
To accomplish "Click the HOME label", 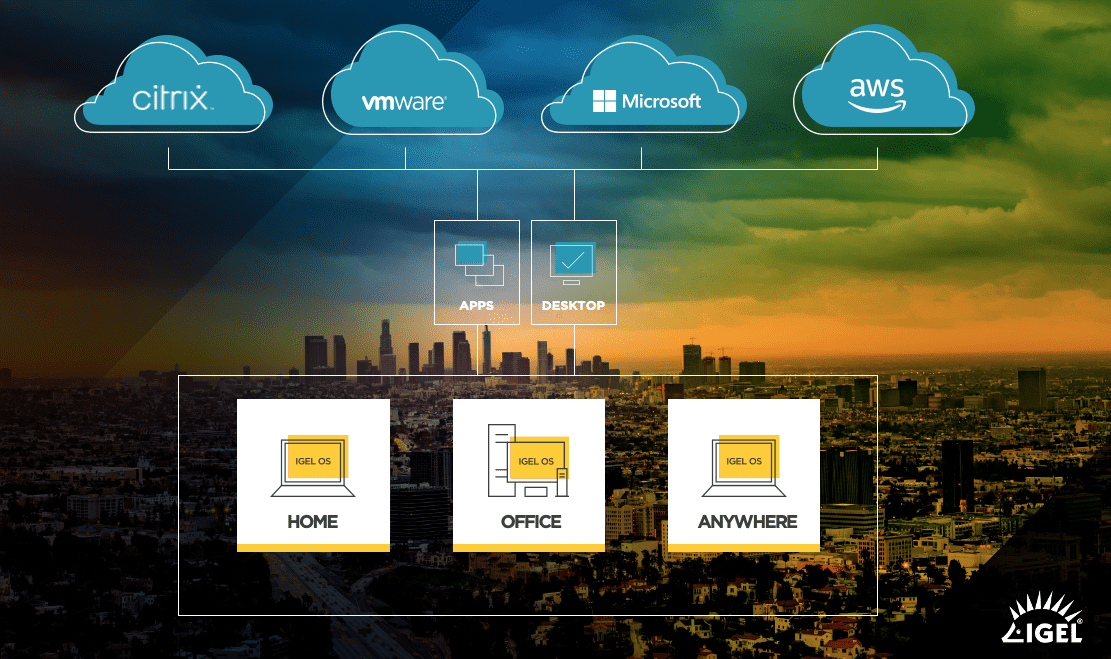I will (313, 522).
